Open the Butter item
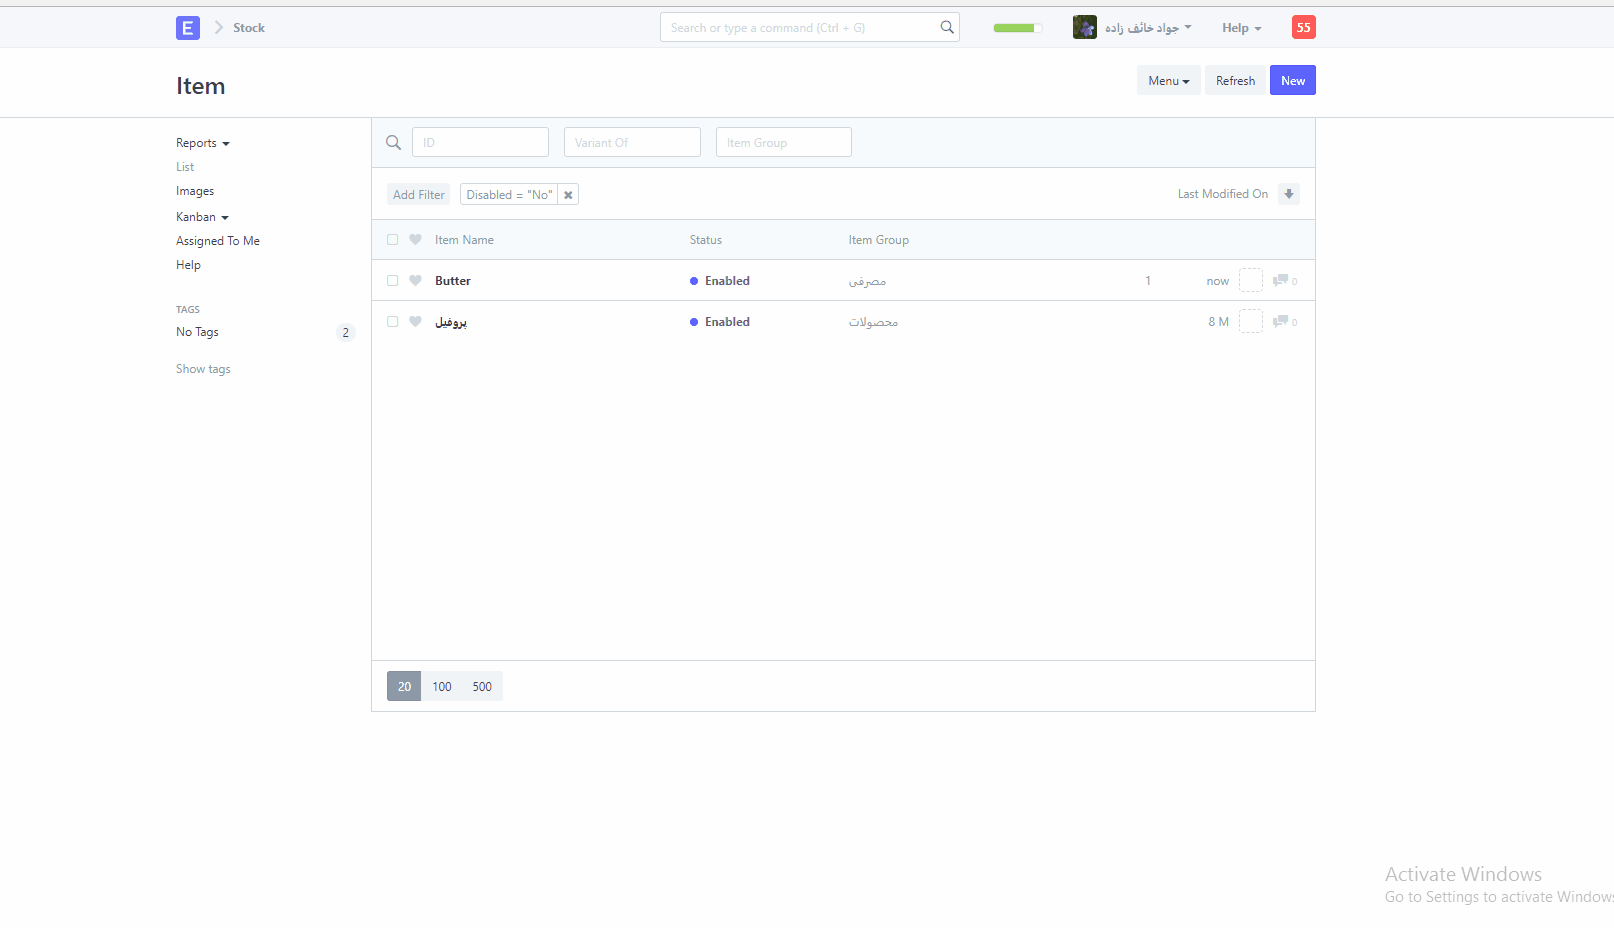The width and height of the screenshot is (1614, 928). (453, 281)
